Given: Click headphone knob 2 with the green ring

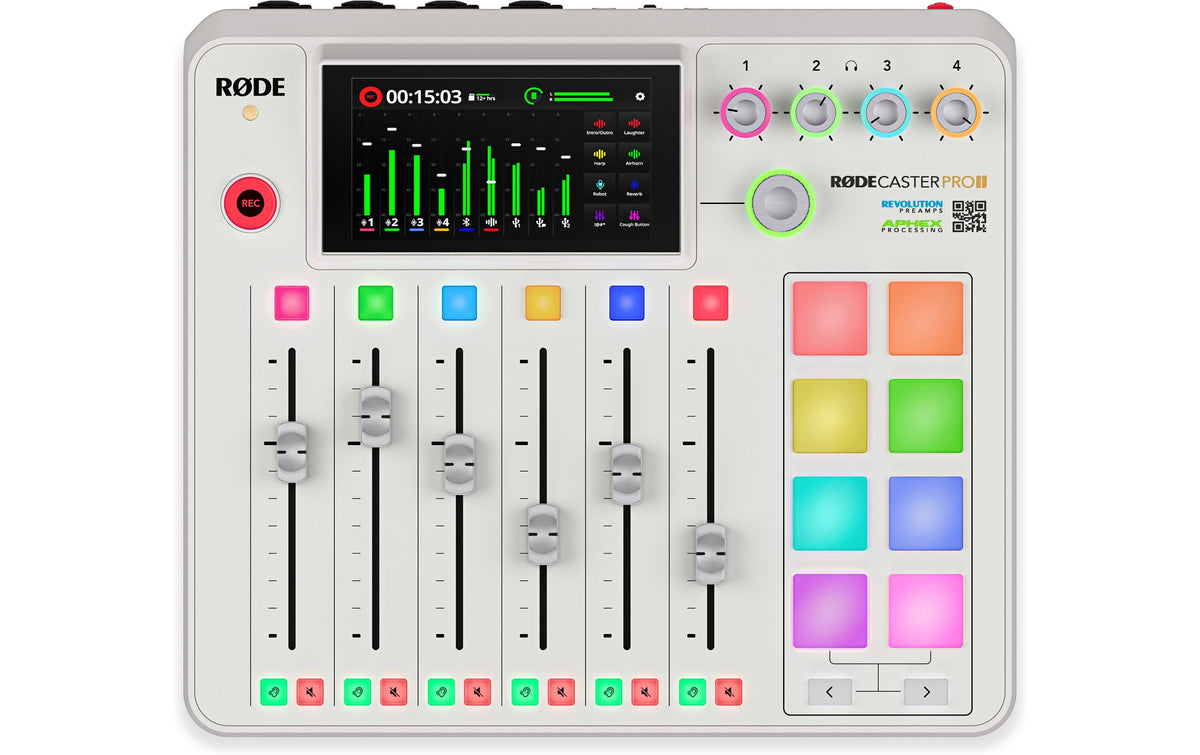Looking at the screenshot, I should [x=815, y=112].
